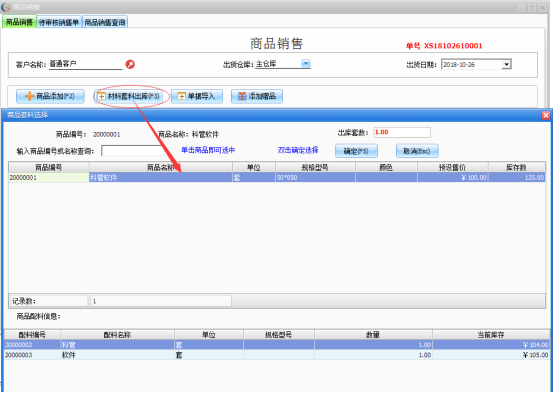Screen dimensions: 554x393
Task: Sort by 商品编号 column header
Action: pos(49,167)
